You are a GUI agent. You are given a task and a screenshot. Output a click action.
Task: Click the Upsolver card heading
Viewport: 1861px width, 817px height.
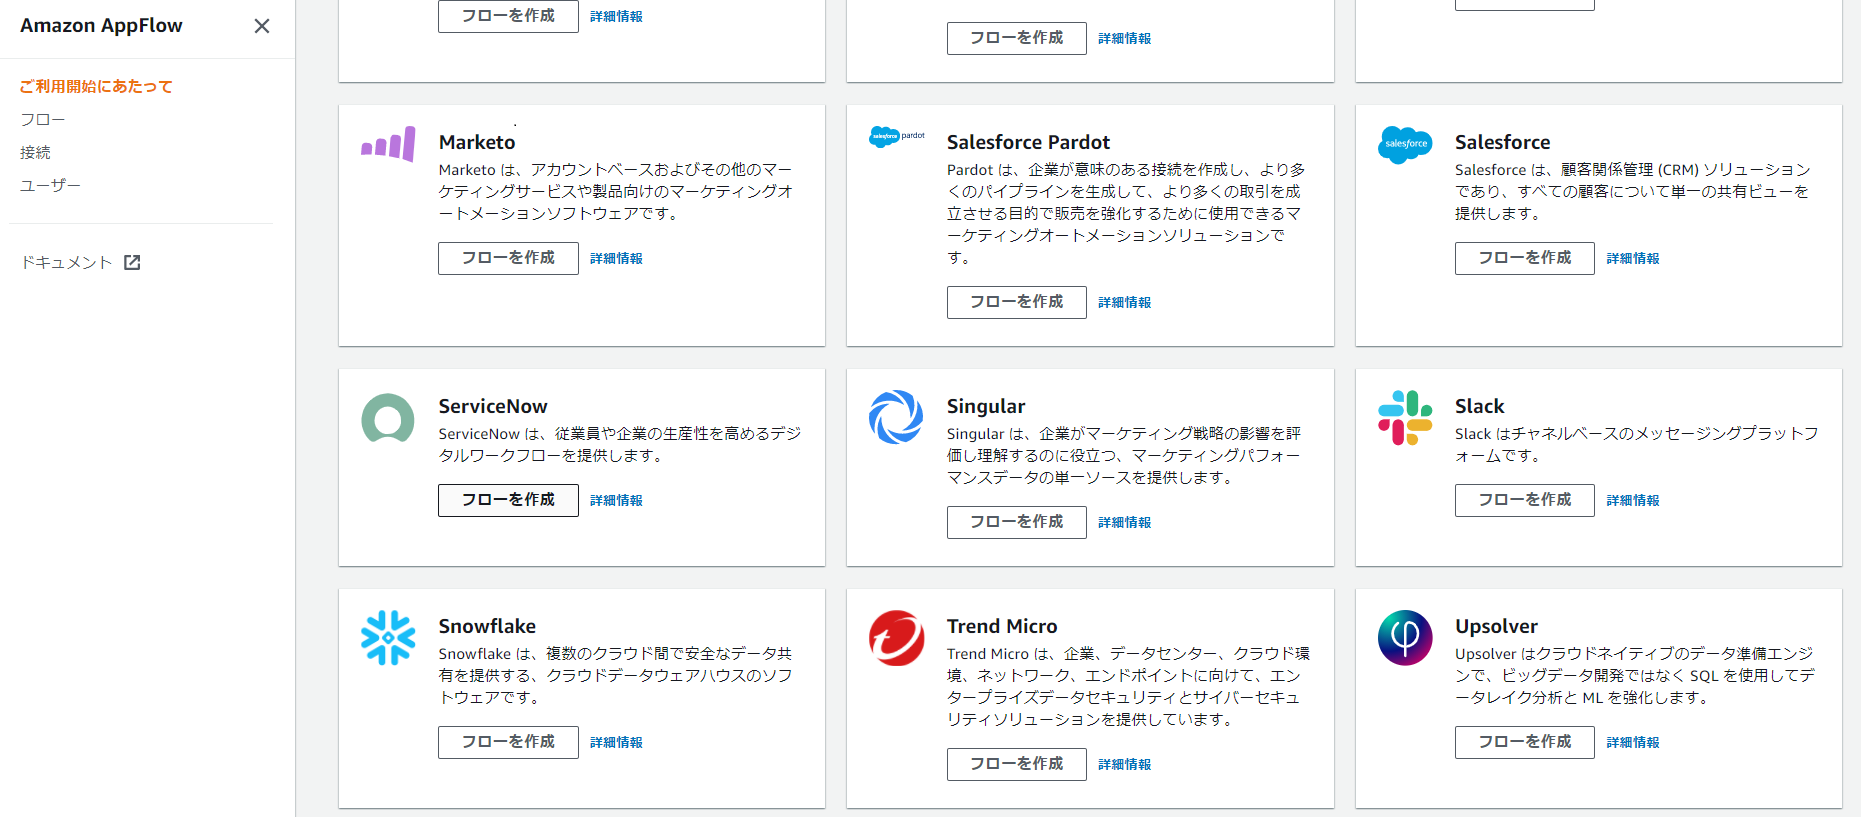pyautogui.click(x=1496, y=626)
